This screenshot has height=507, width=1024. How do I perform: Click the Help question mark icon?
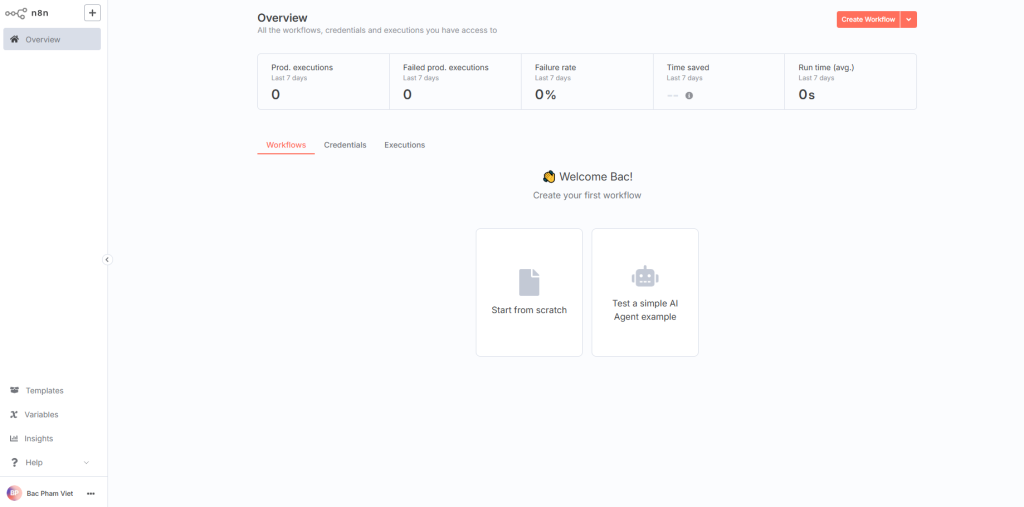[x=14, y=463]
